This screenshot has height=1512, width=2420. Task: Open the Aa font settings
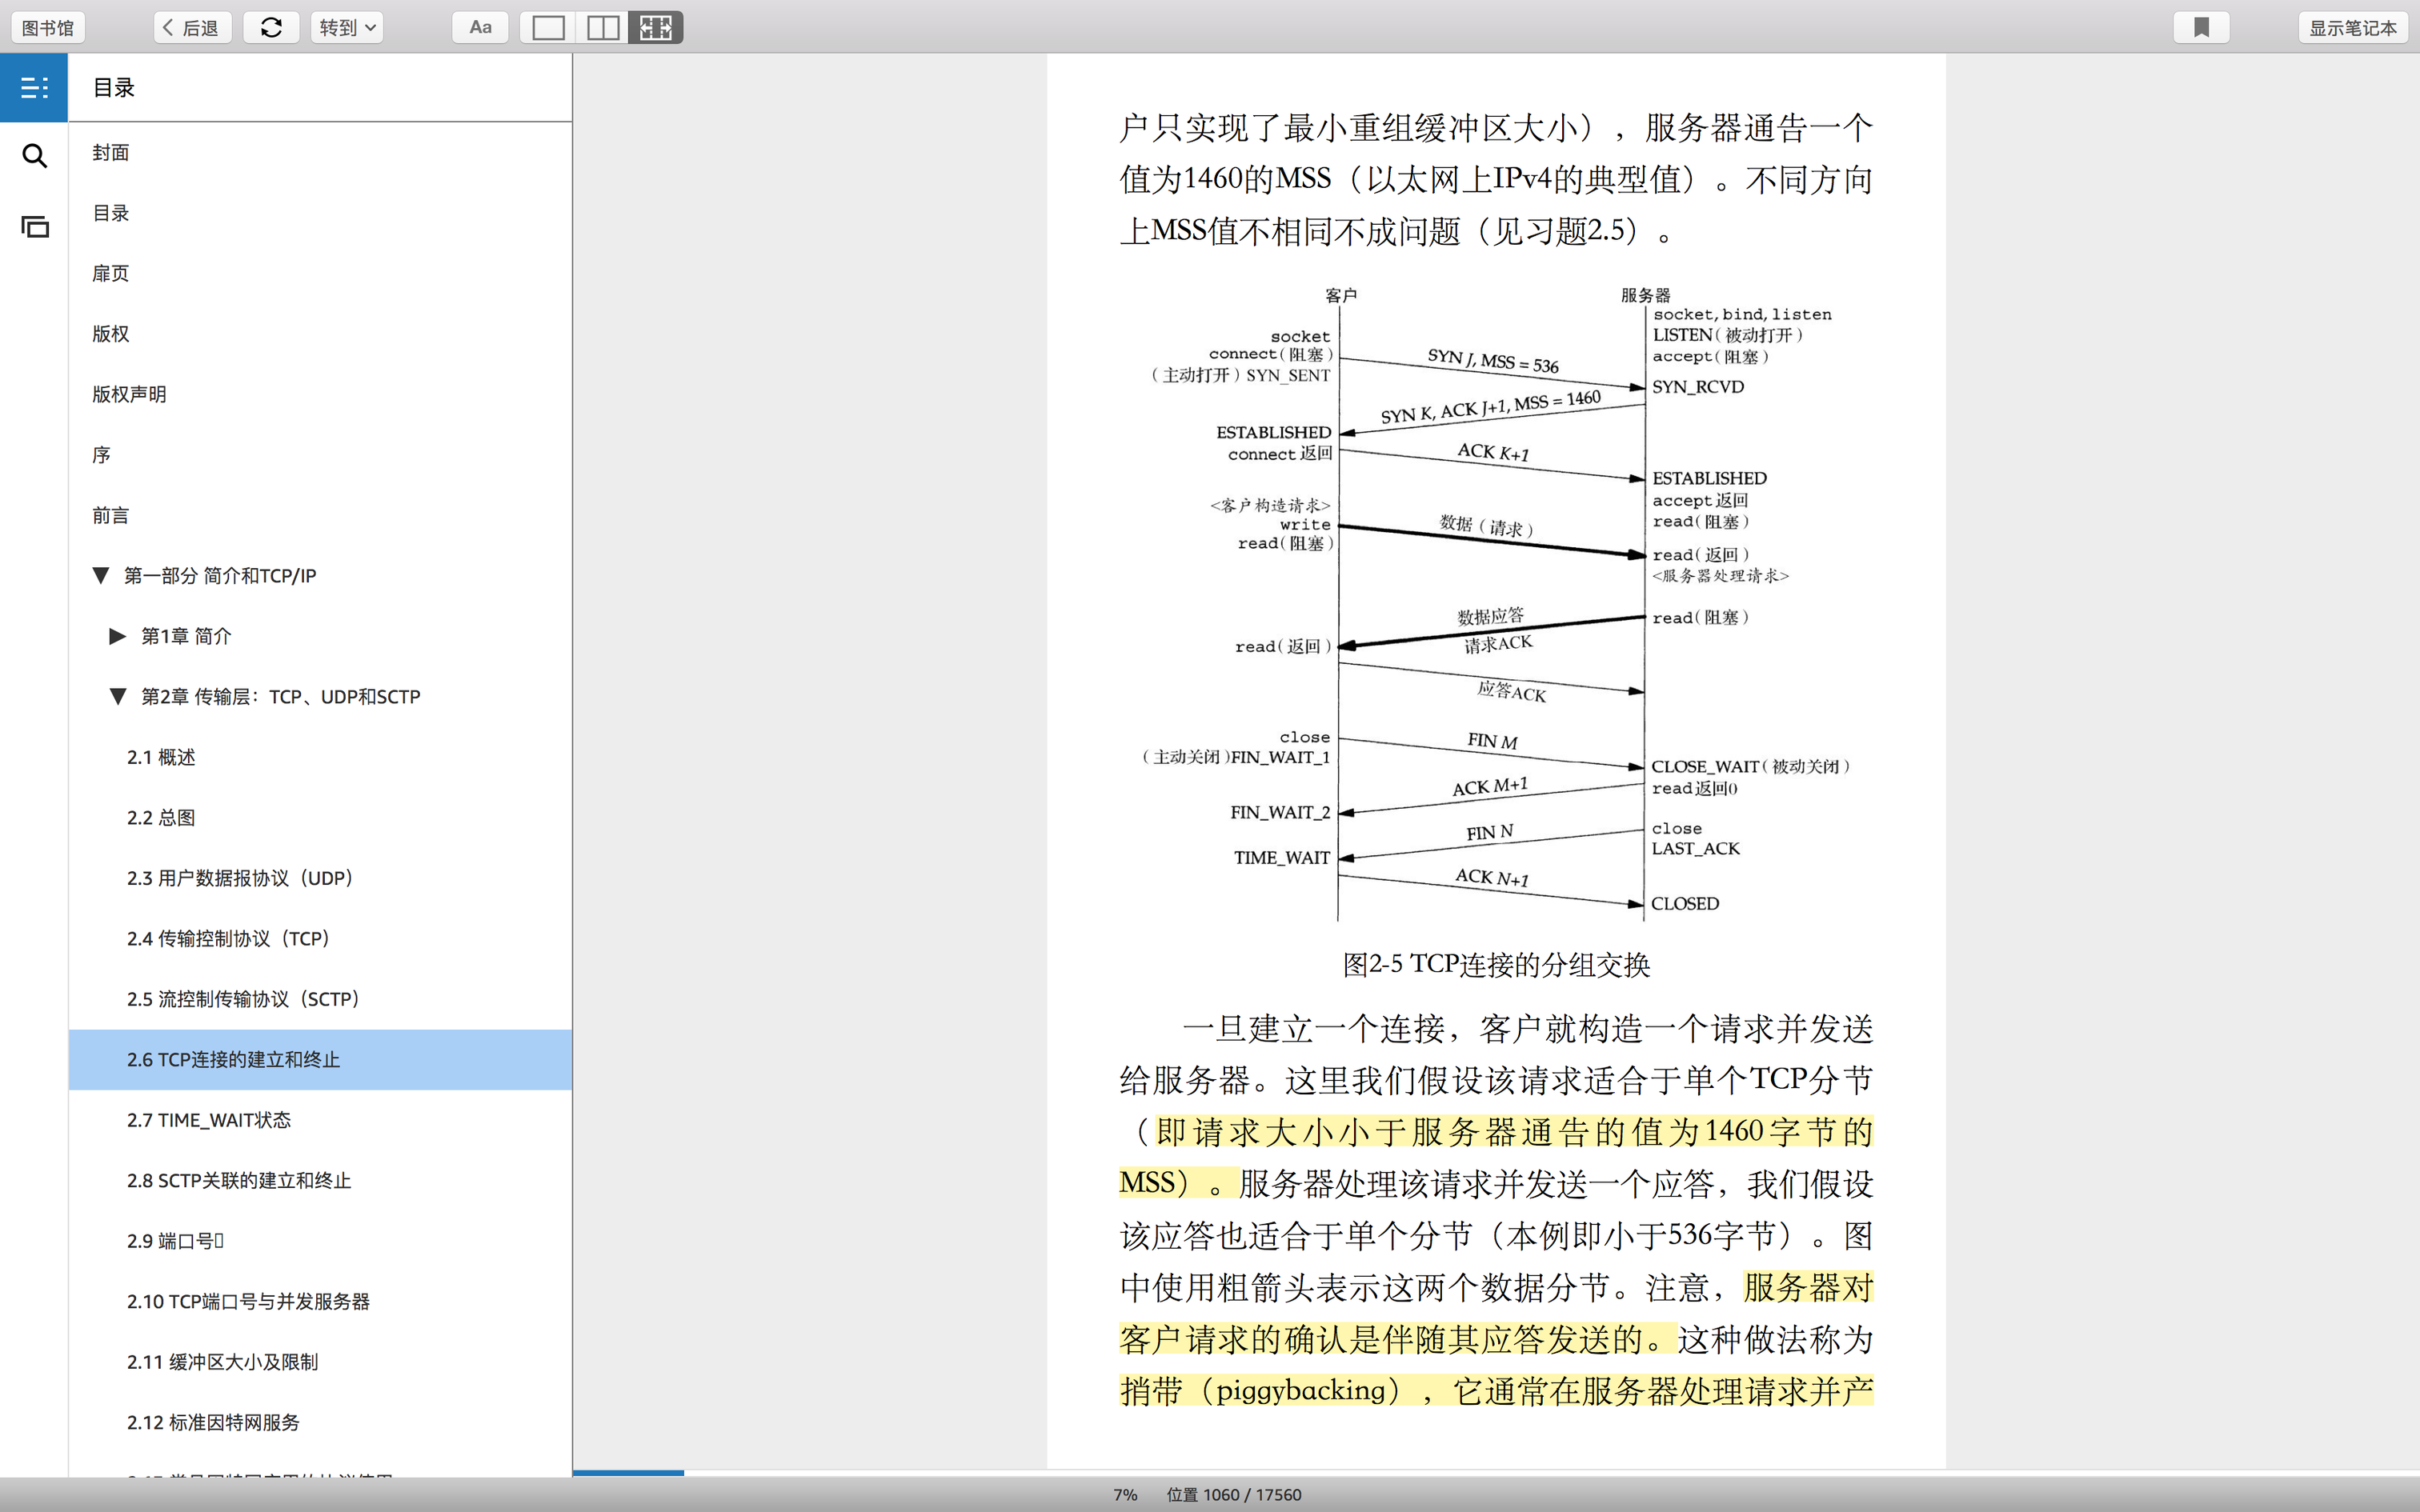click(x=480, y=28)
